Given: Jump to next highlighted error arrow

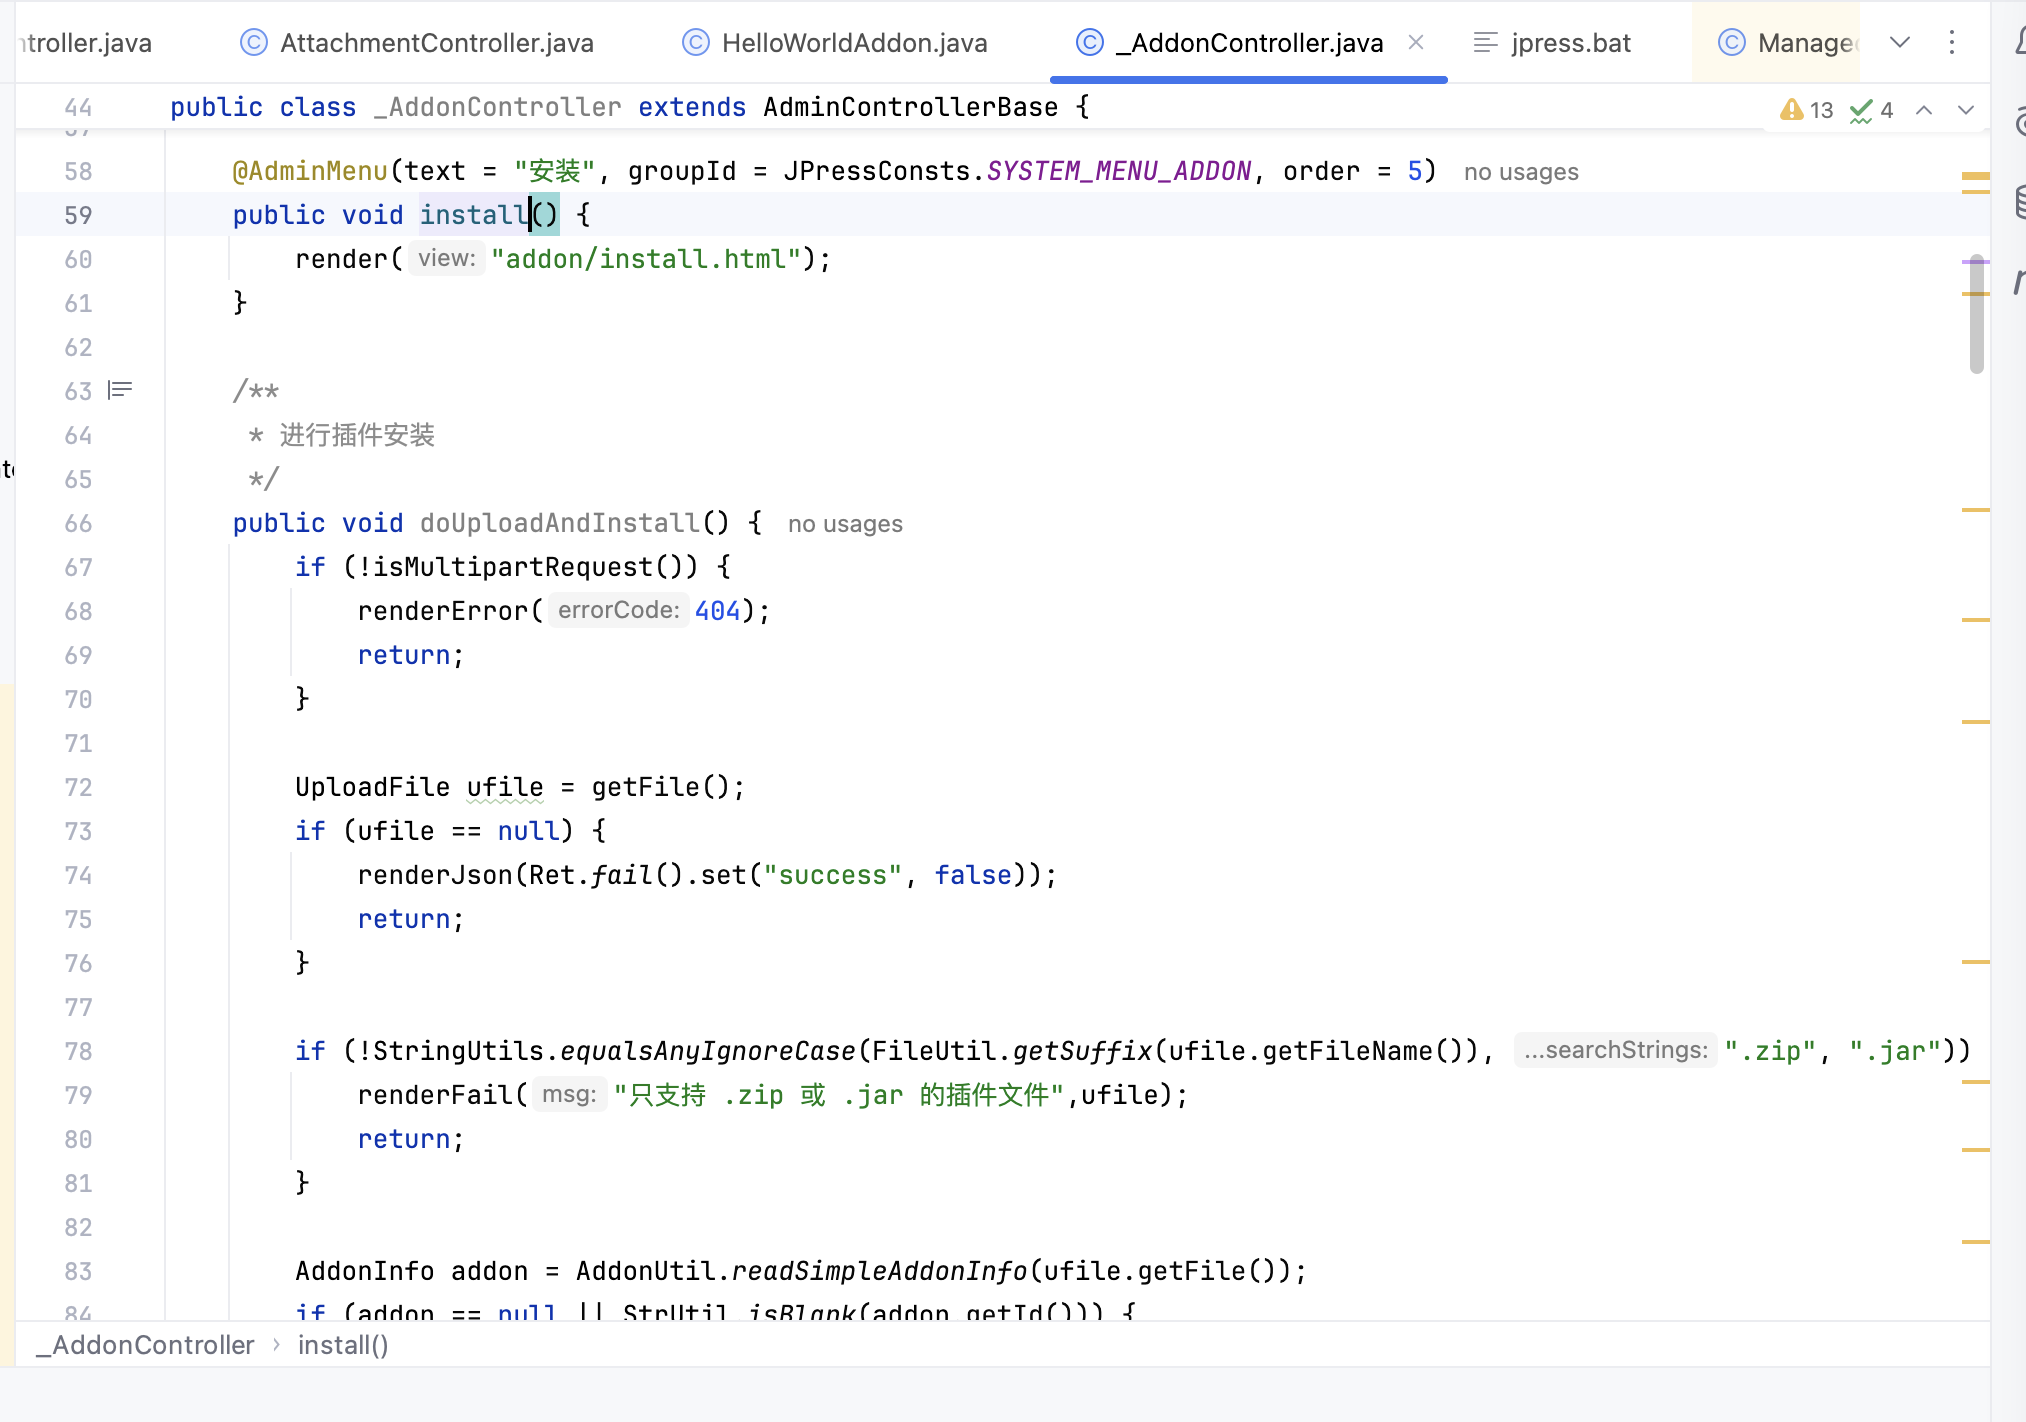Looking at the screenshot, I should point(1966,110).
